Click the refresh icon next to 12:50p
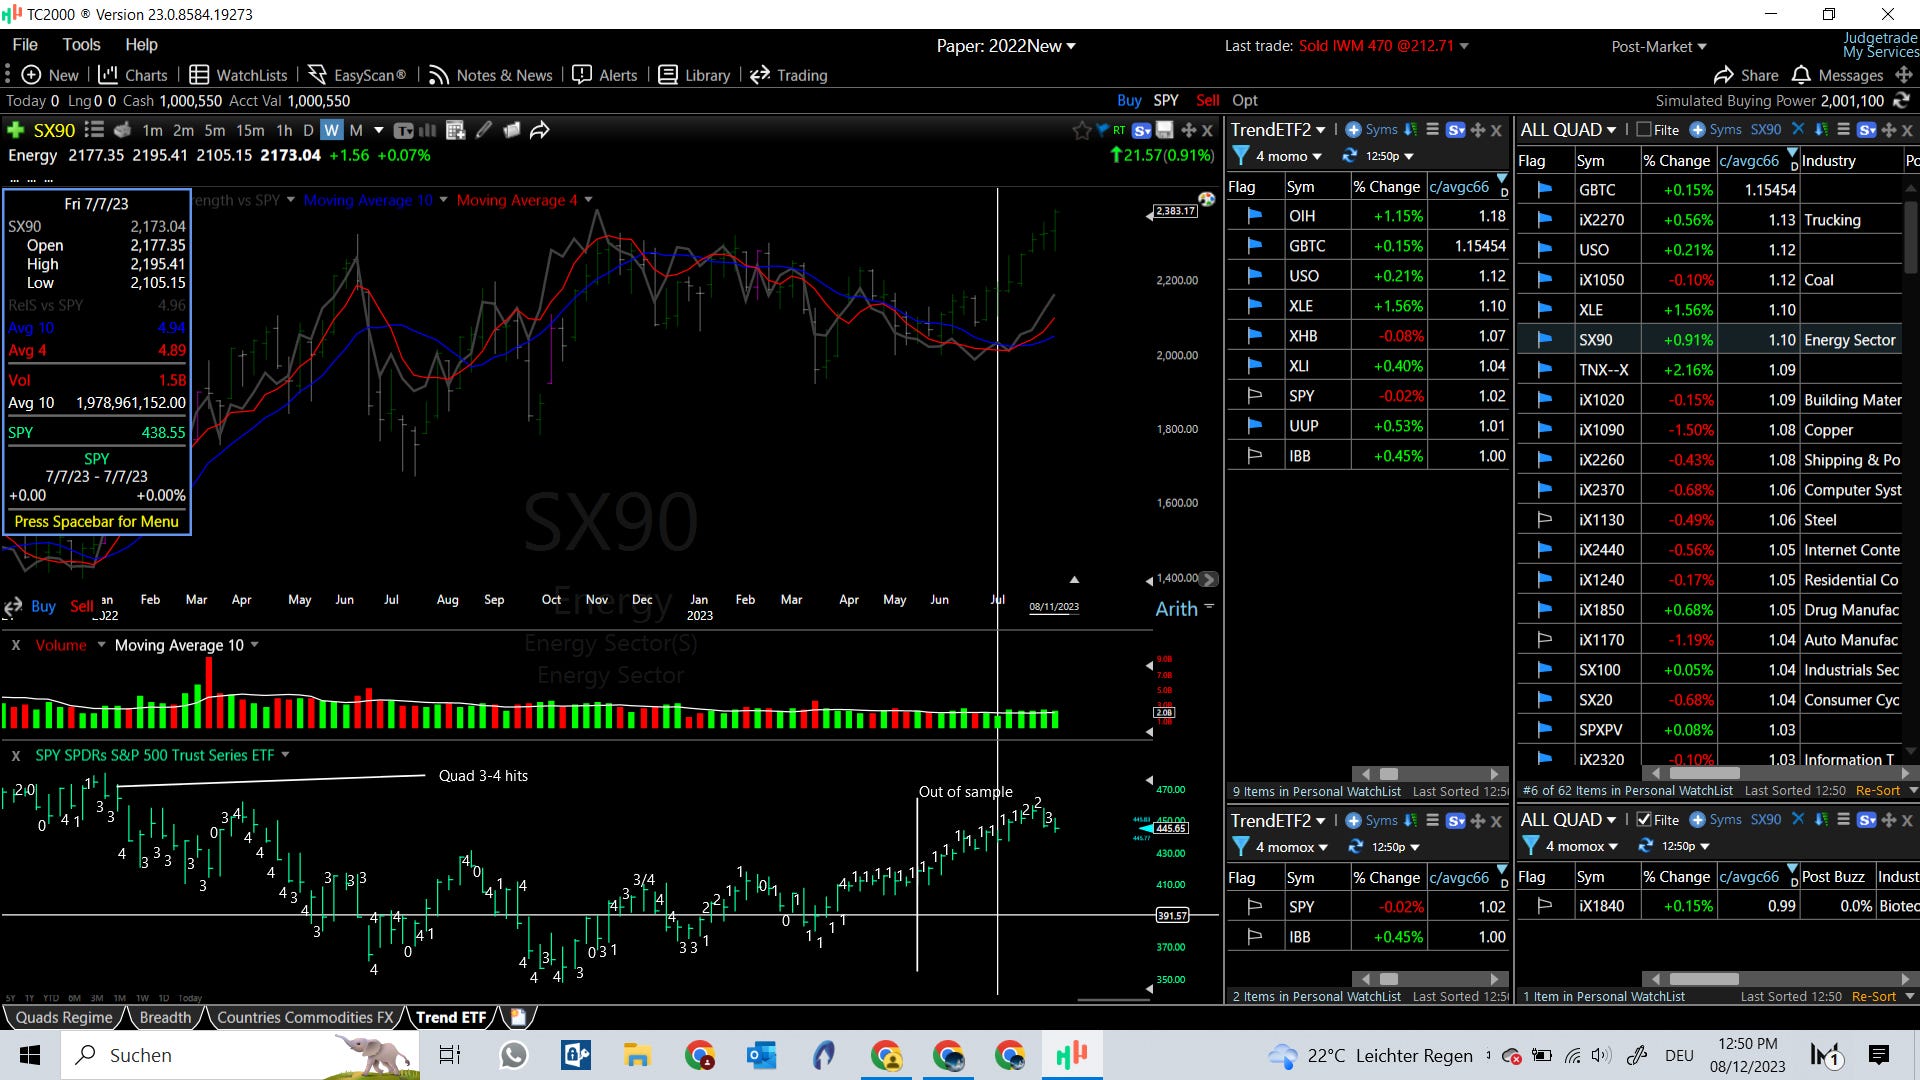 pyautogui.click(x=1349, y=156)
